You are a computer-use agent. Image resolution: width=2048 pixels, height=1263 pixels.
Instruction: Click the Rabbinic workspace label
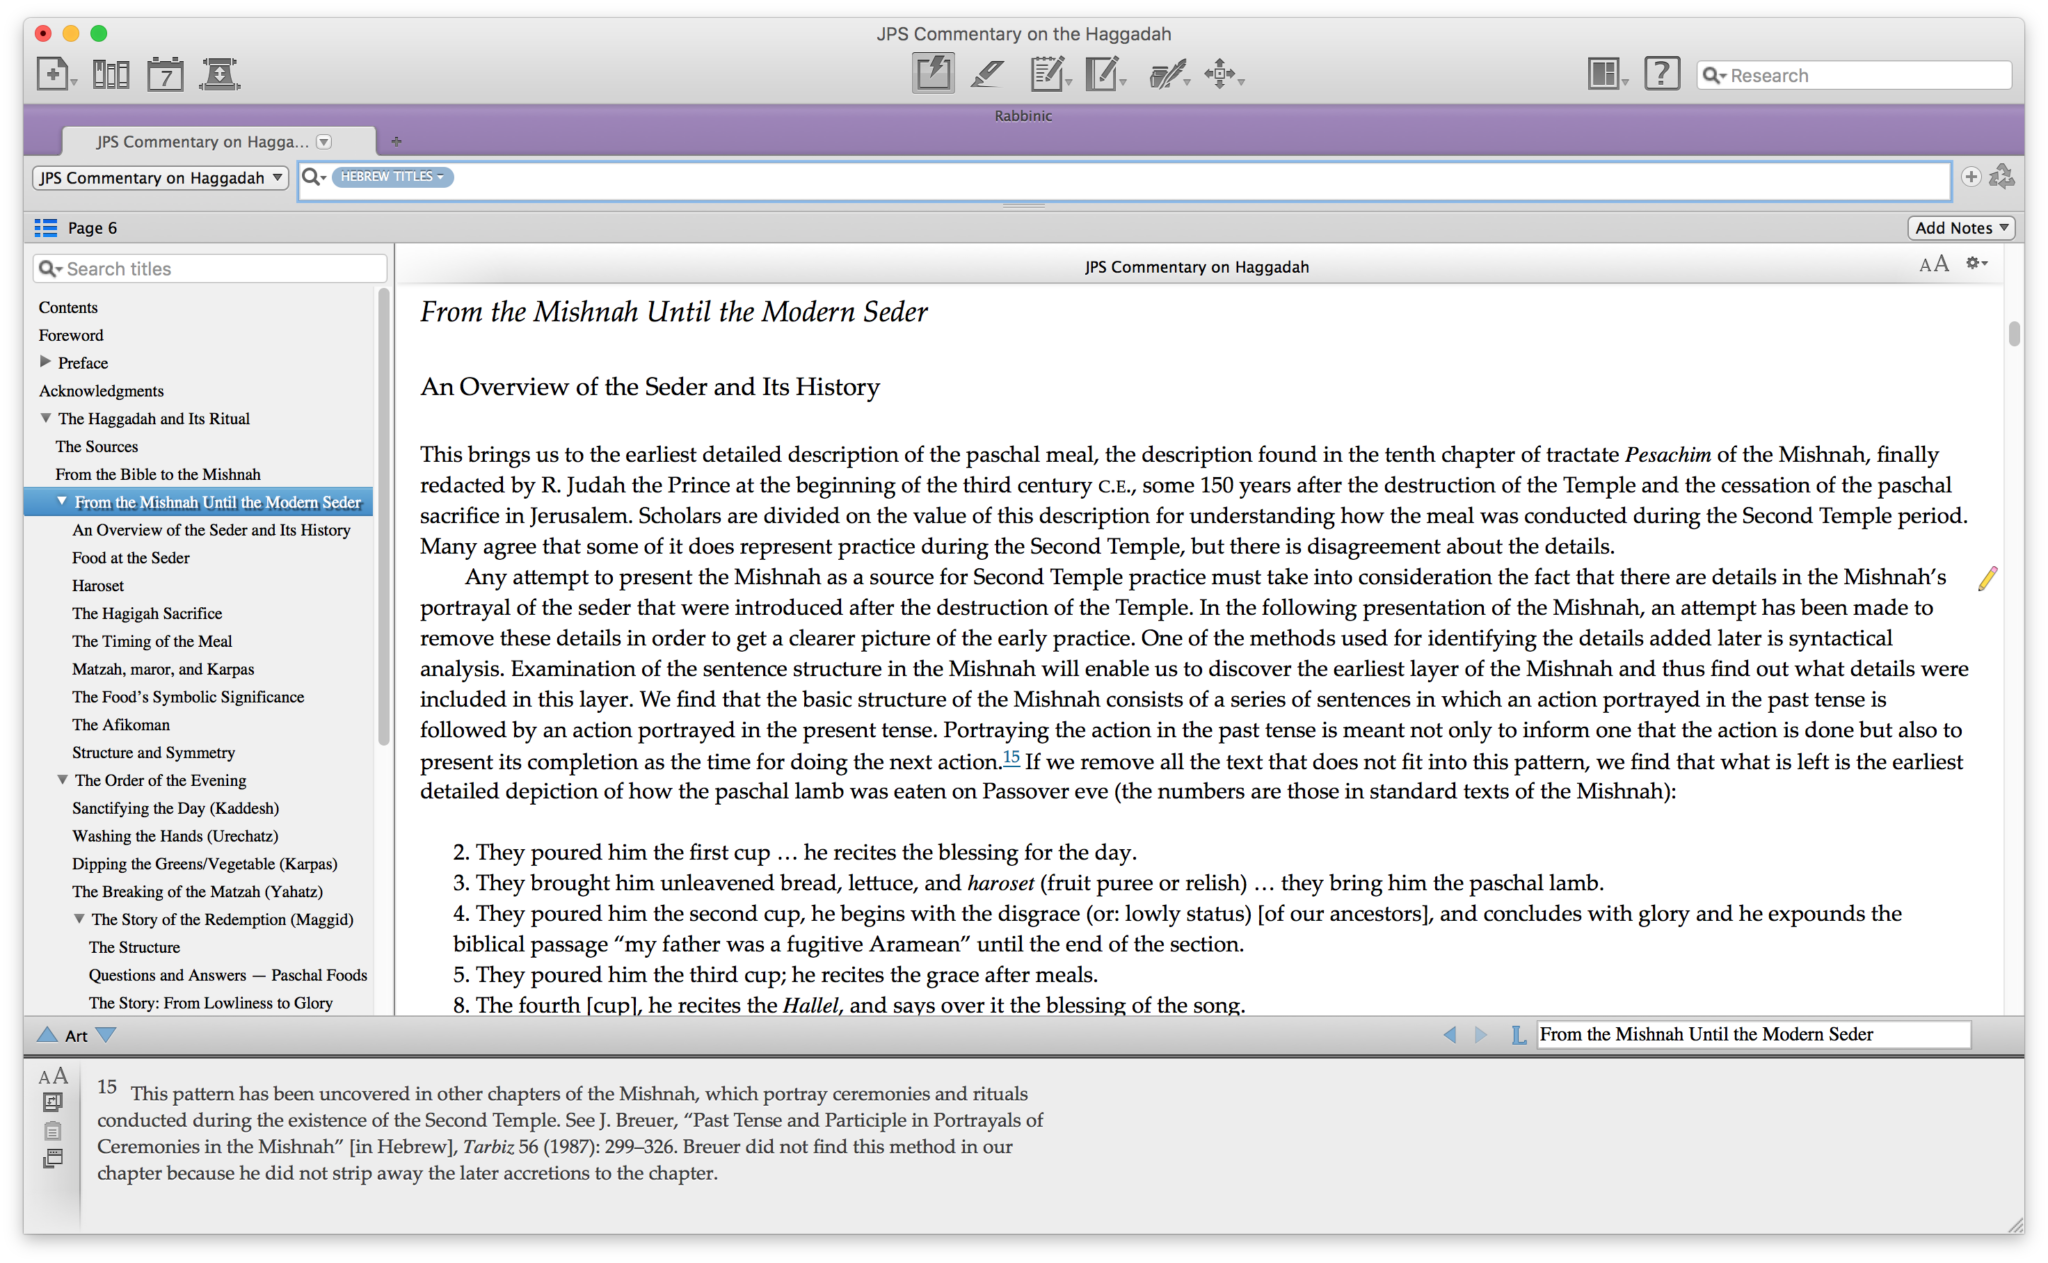point(1023,116)
